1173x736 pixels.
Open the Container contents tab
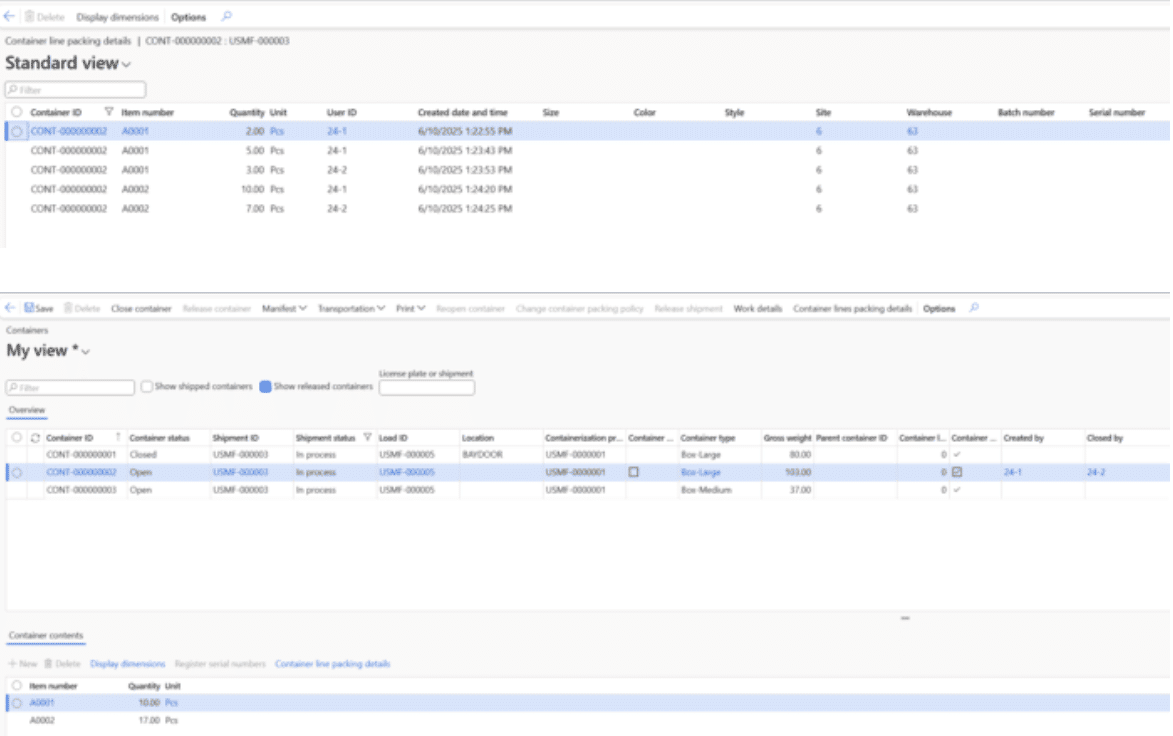pyautogui.click(x=46, y=636)
